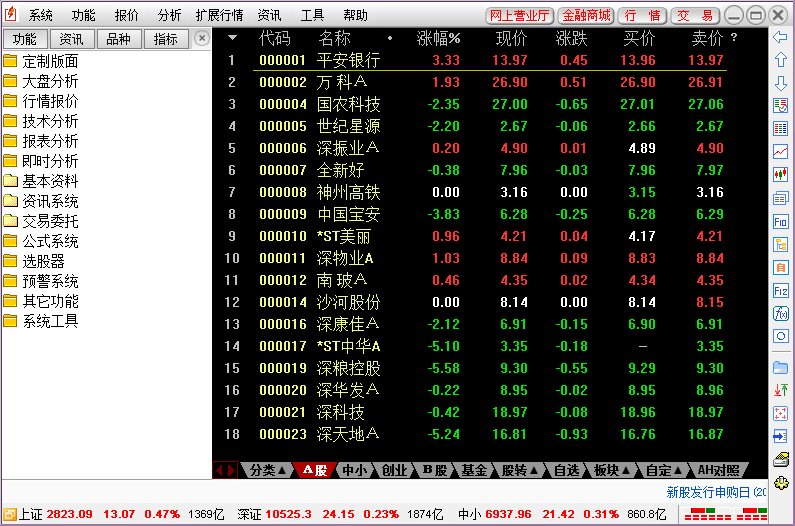Click the 网上营业厅 button
Viewport: 795px width, 526px height.
point(519,16)
